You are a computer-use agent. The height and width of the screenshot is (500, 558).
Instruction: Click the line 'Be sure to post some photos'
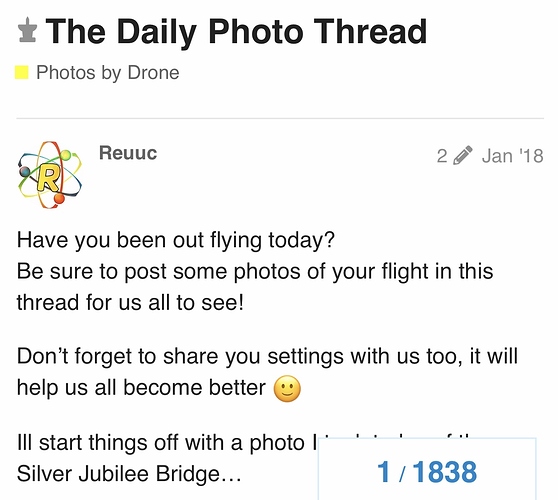tap(255, 272)
